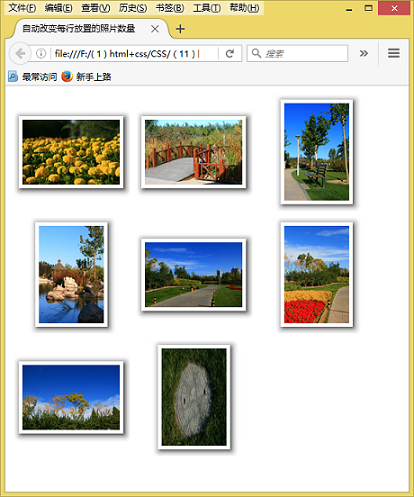Maximize the browser window

point(368,8)
